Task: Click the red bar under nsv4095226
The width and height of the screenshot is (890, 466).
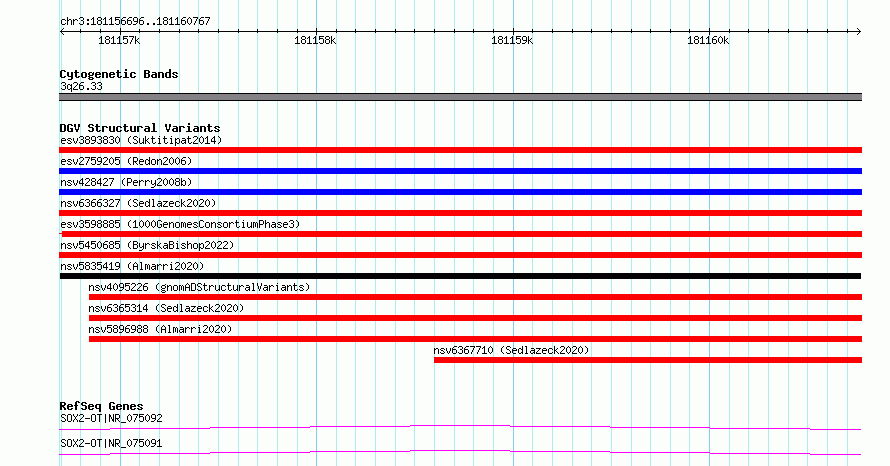Action: (476, 297)
